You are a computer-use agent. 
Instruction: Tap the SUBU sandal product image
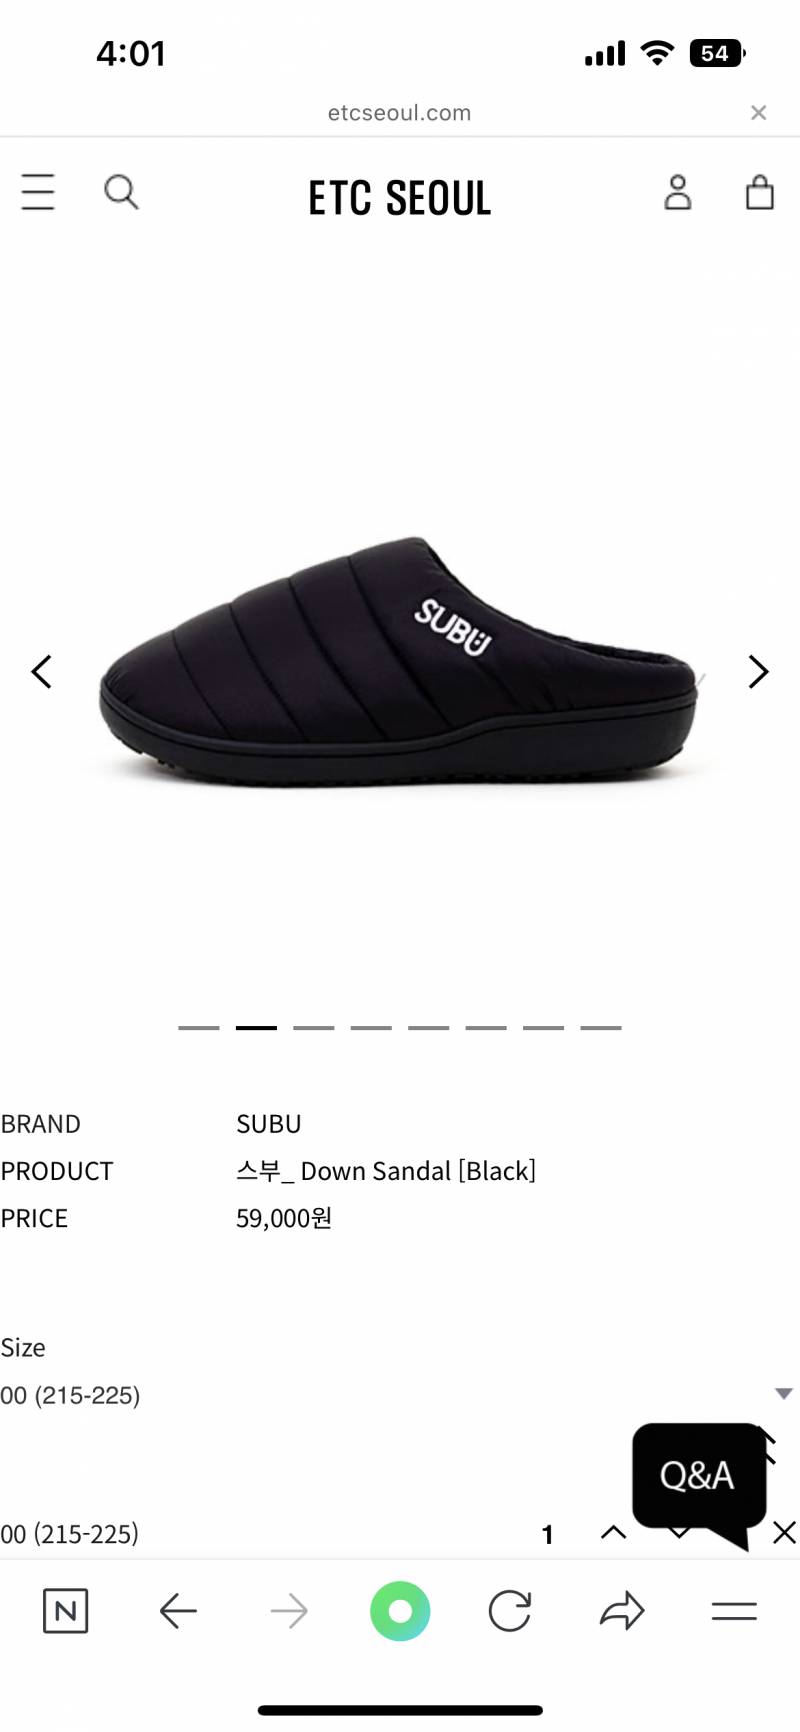click(x=398, y=662)
